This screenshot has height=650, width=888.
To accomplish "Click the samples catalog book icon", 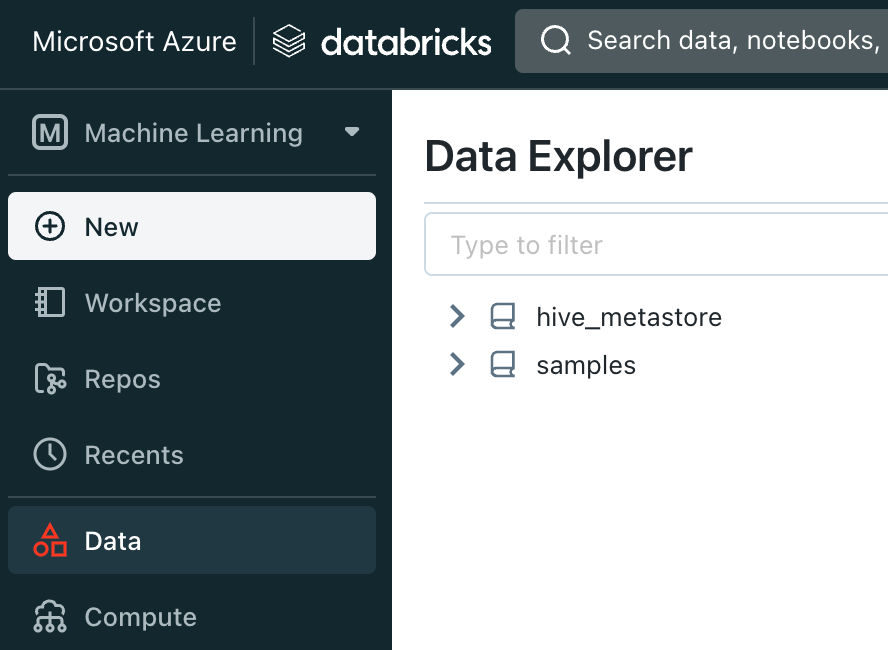I will point(502,365).
